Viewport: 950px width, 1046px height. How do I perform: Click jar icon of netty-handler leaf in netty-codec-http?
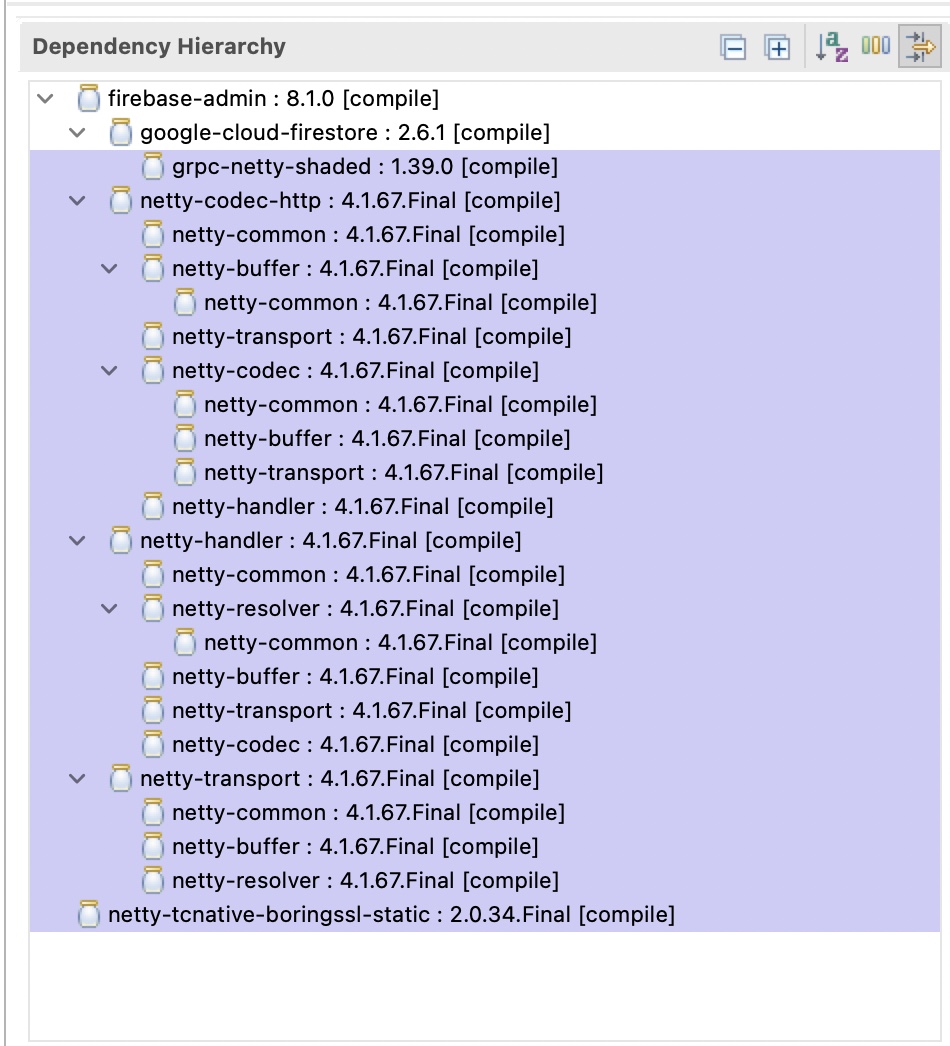click(153, 506)
